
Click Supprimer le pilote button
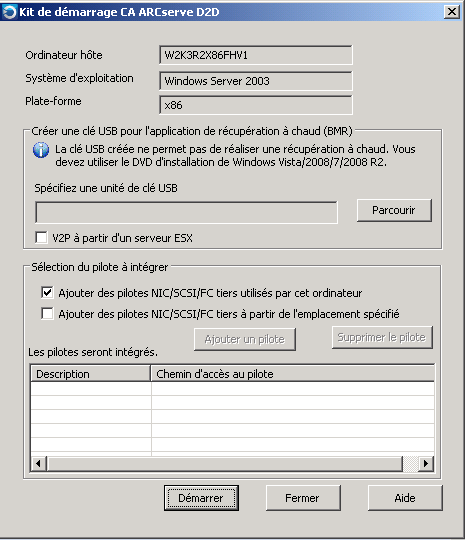(382, 337)
